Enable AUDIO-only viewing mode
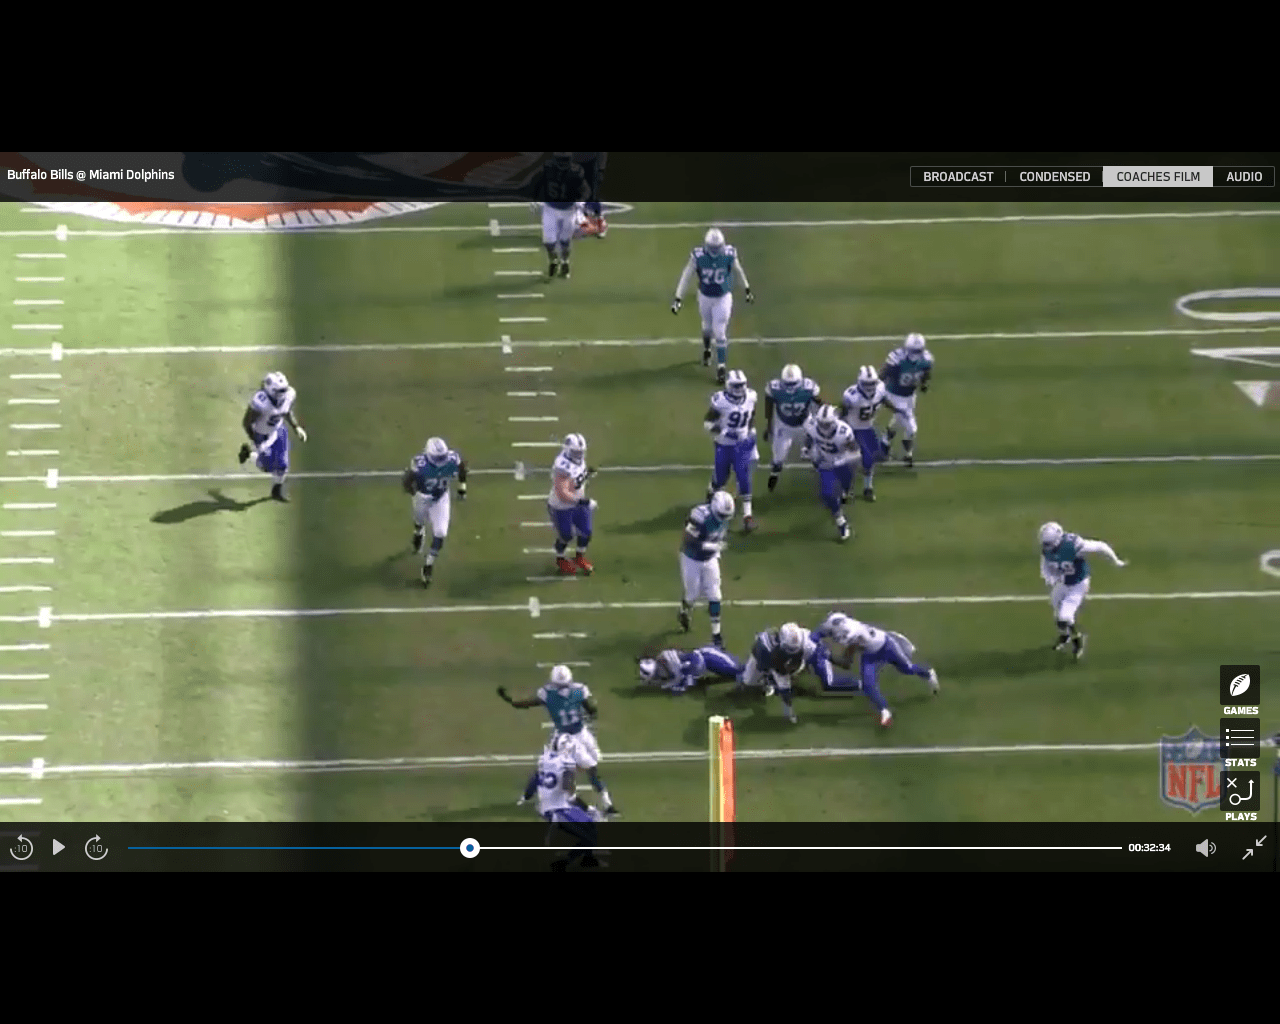The height and width of the screenshot is (1024, 1280). 1243,176
